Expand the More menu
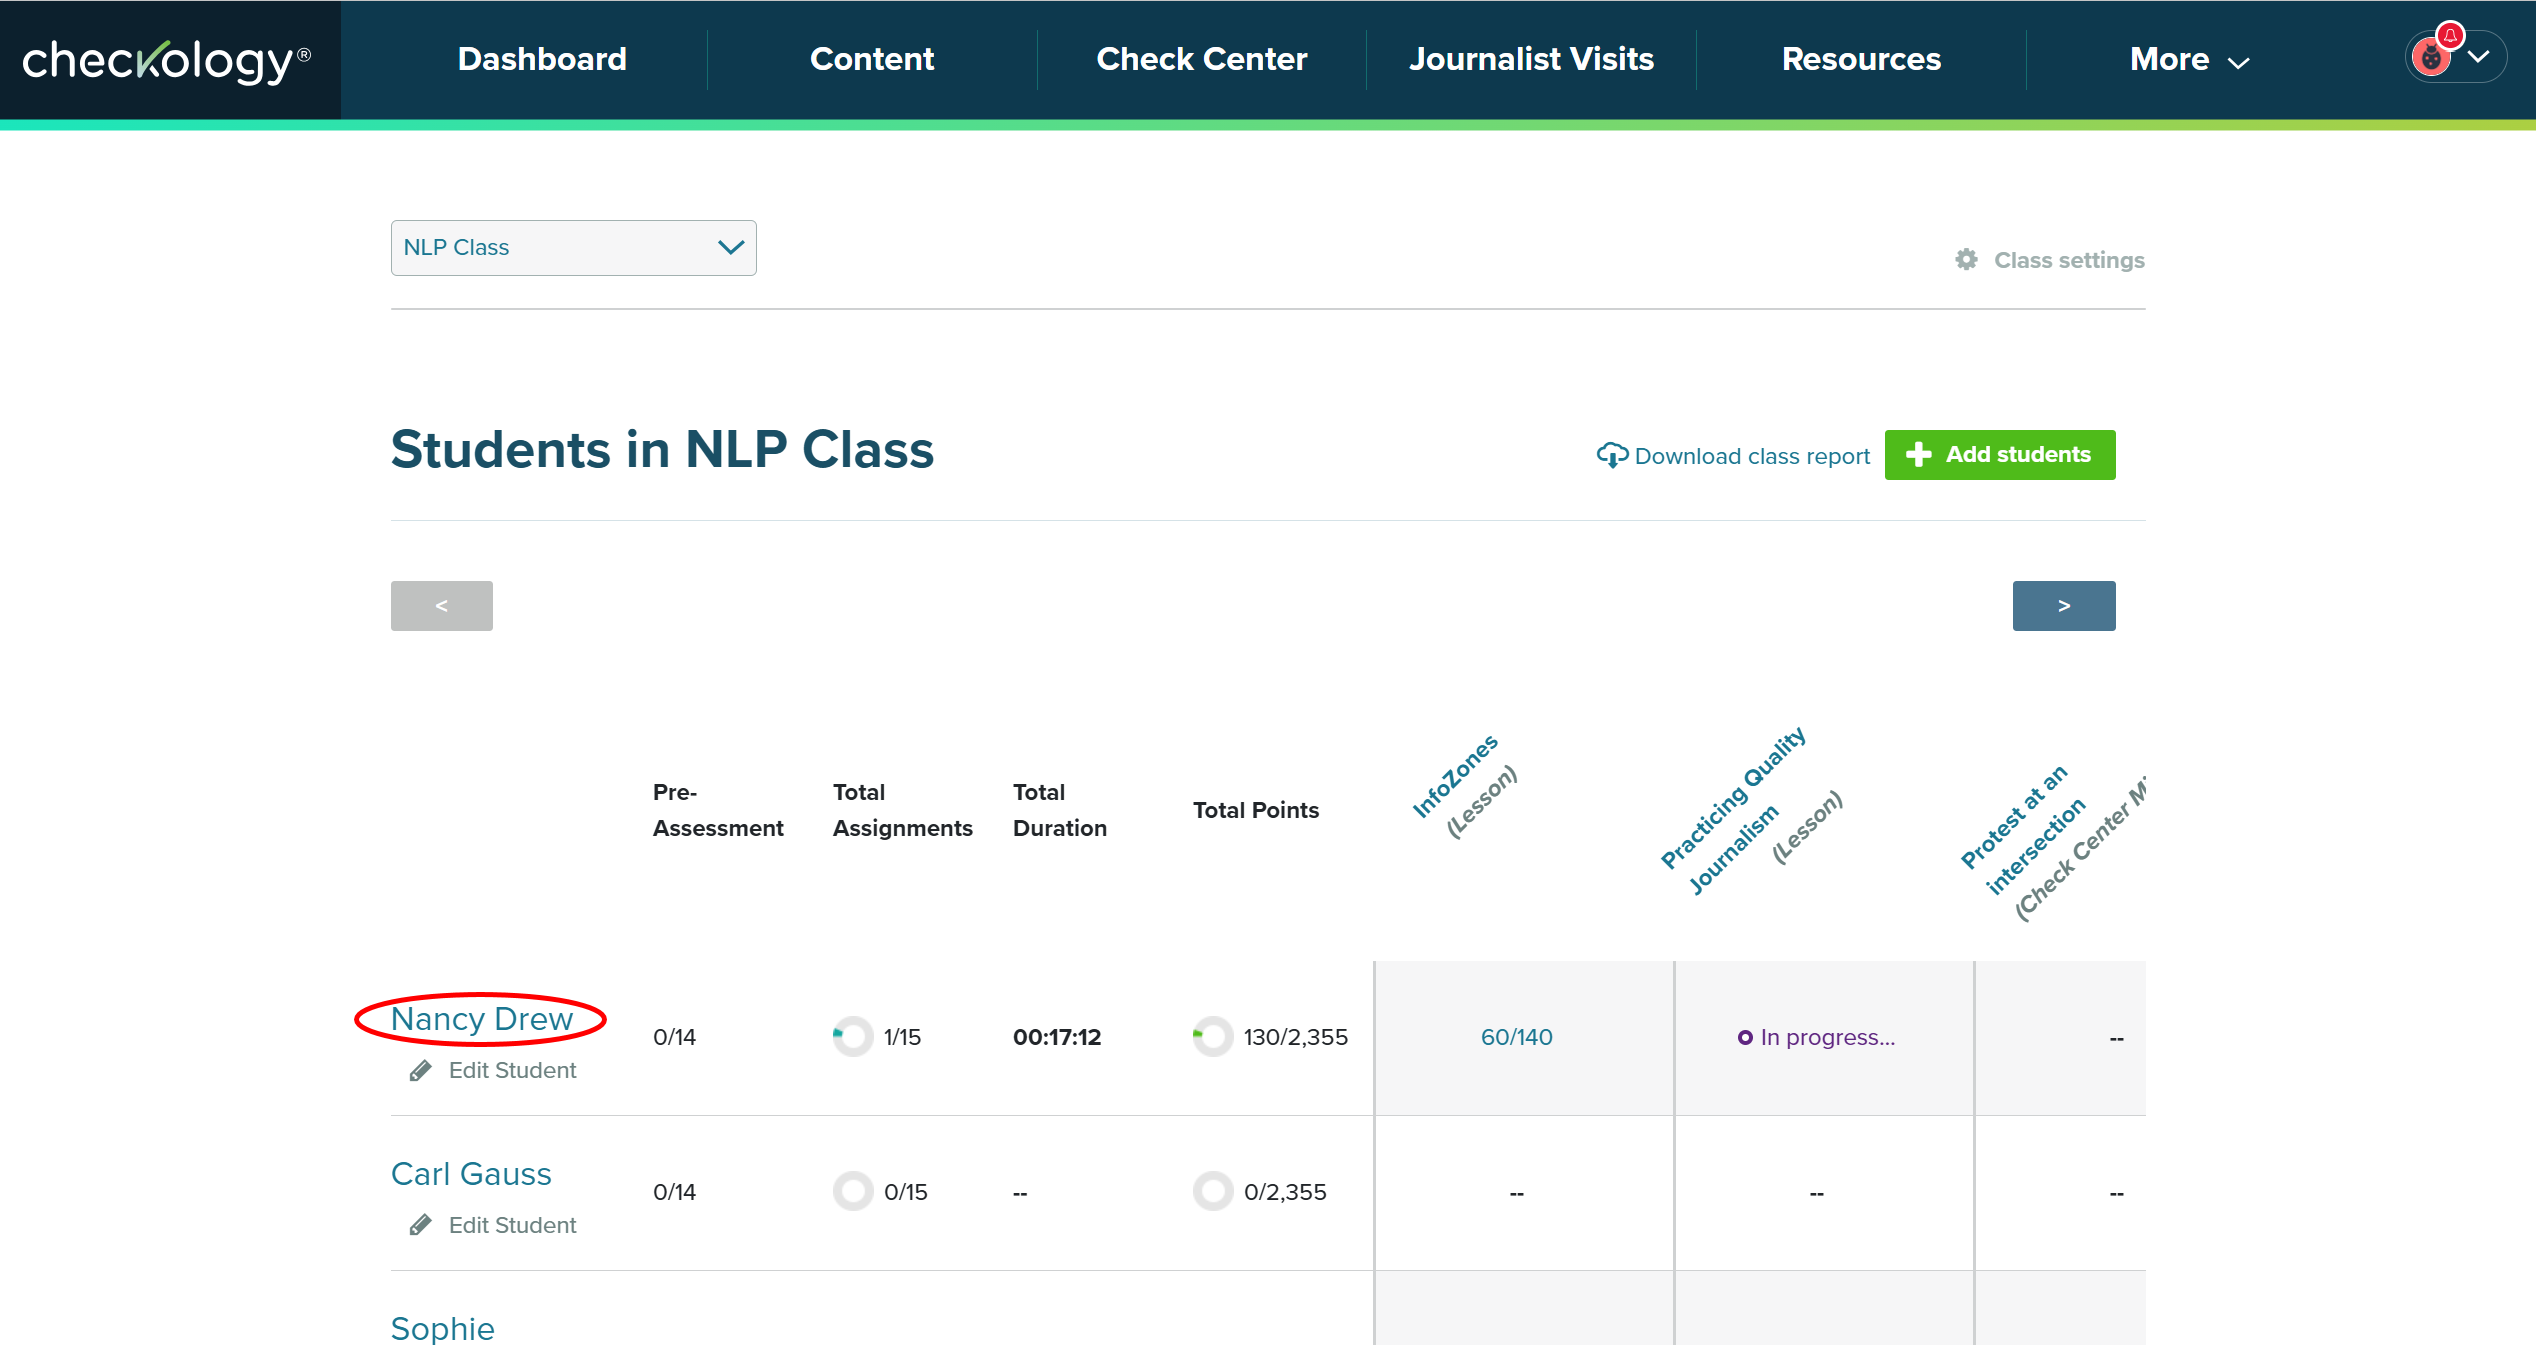The height and width of the screenshot is (1345, 2536). coord(2188,60)
